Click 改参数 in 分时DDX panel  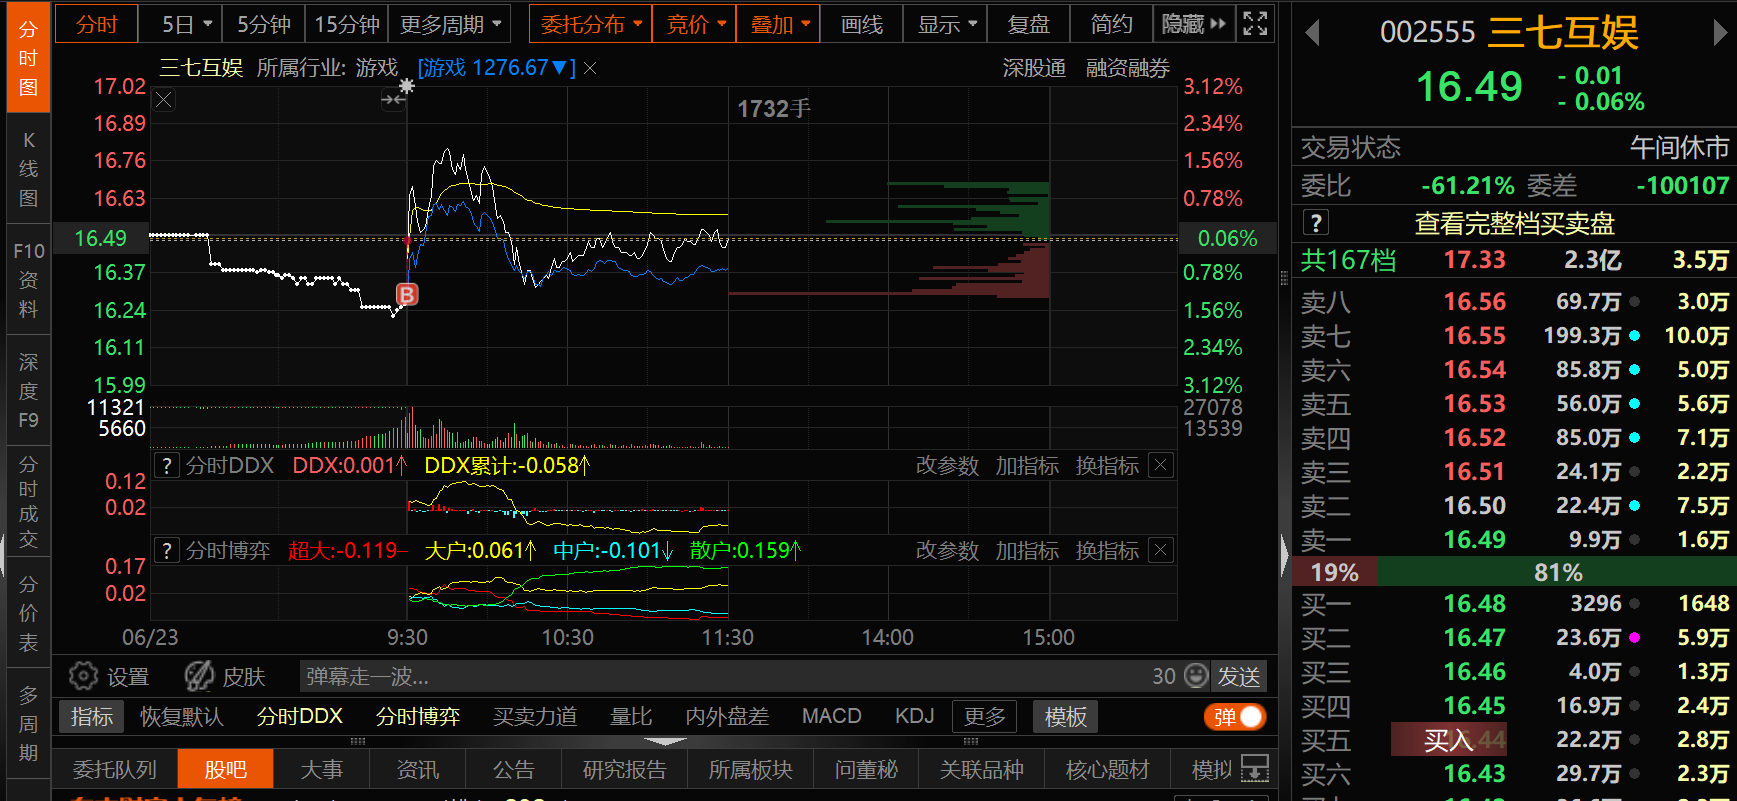click(x=947, y=465)
